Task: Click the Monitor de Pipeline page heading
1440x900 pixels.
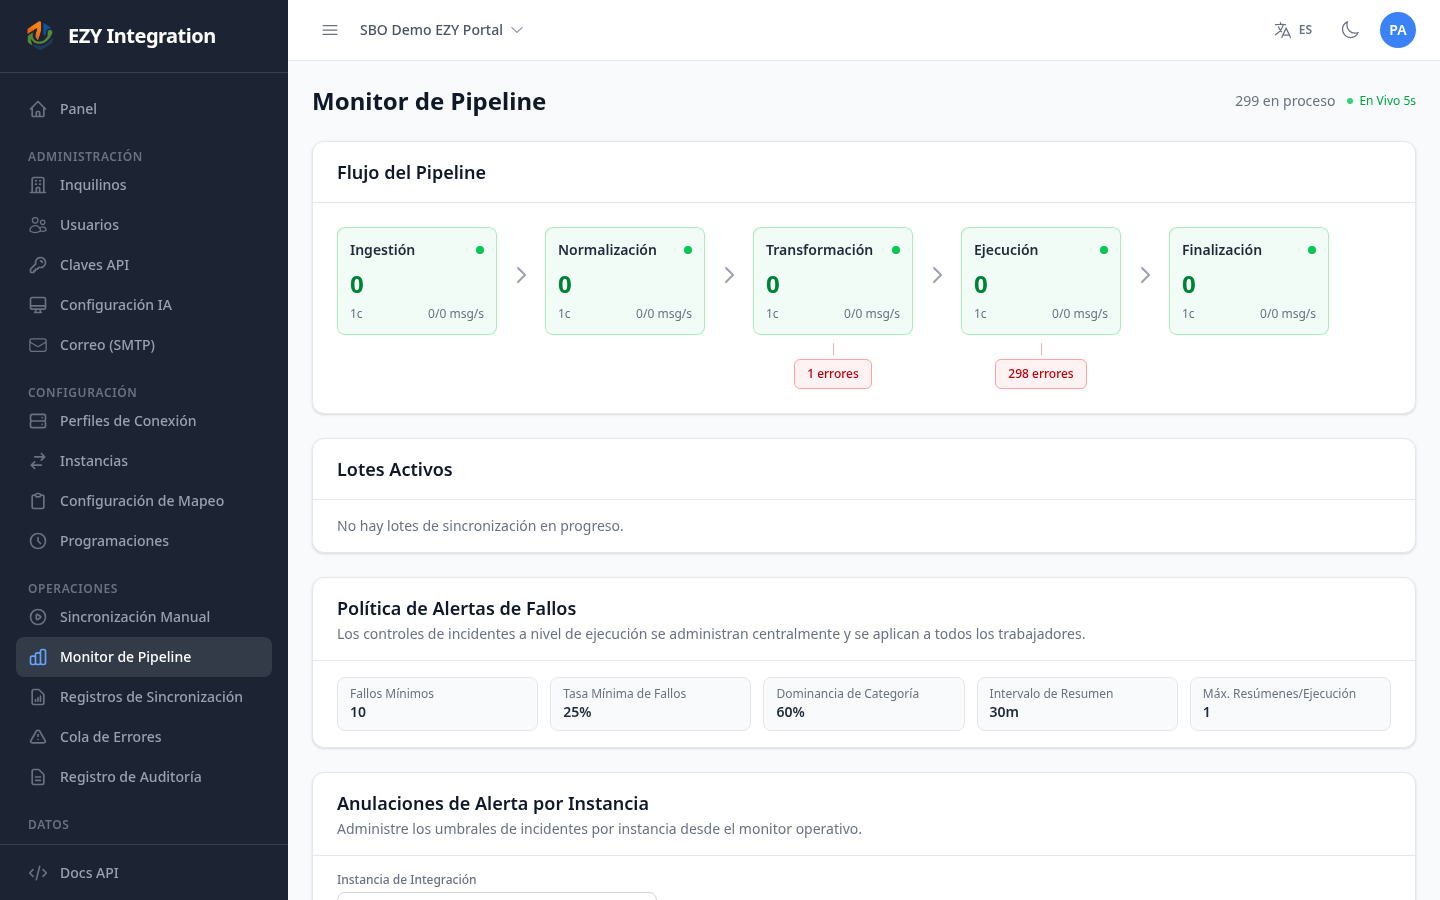Action: (x=429, y=101)
